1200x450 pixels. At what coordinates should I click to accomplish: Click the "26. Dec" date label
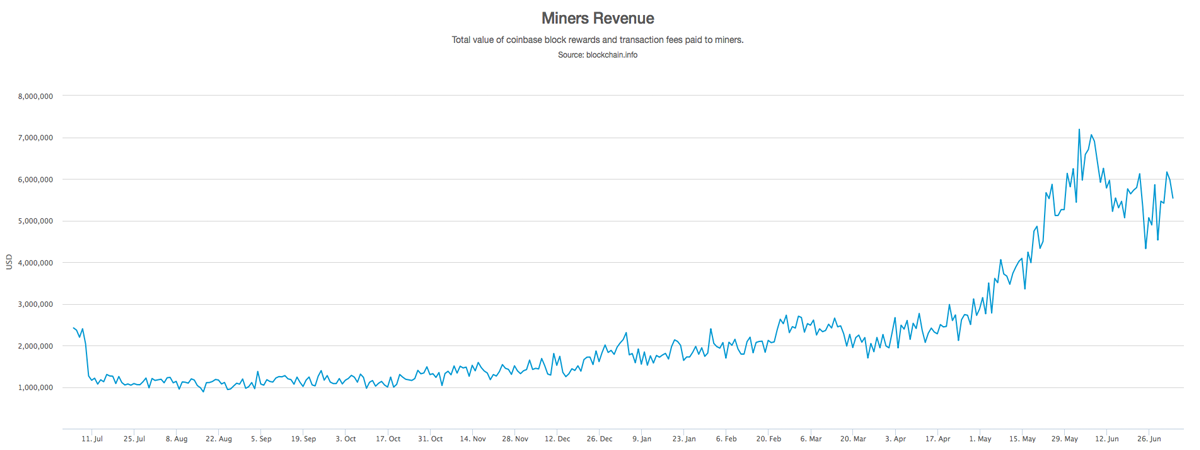tap(600, 438)
